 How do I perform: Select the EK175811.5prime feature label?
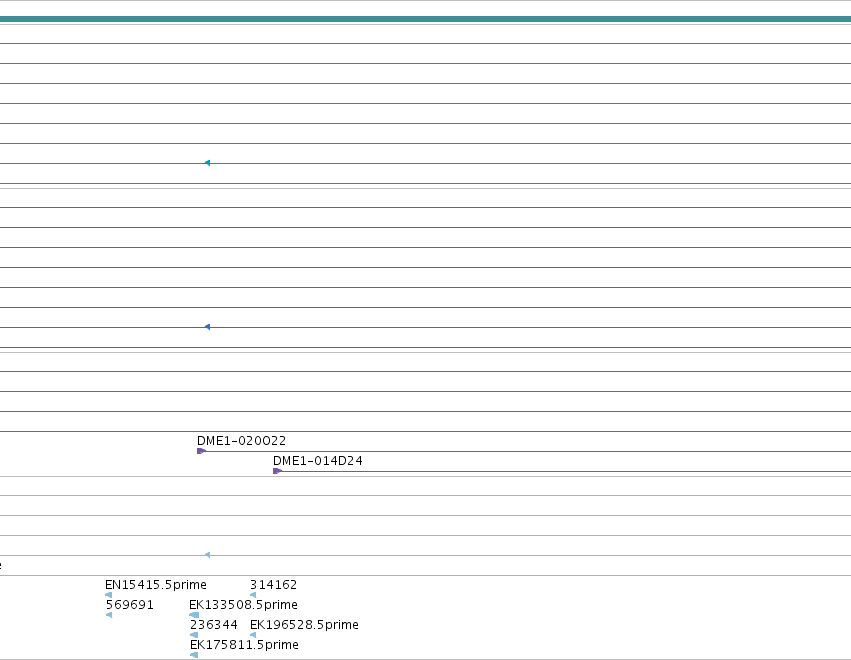(x=244, y=645)
